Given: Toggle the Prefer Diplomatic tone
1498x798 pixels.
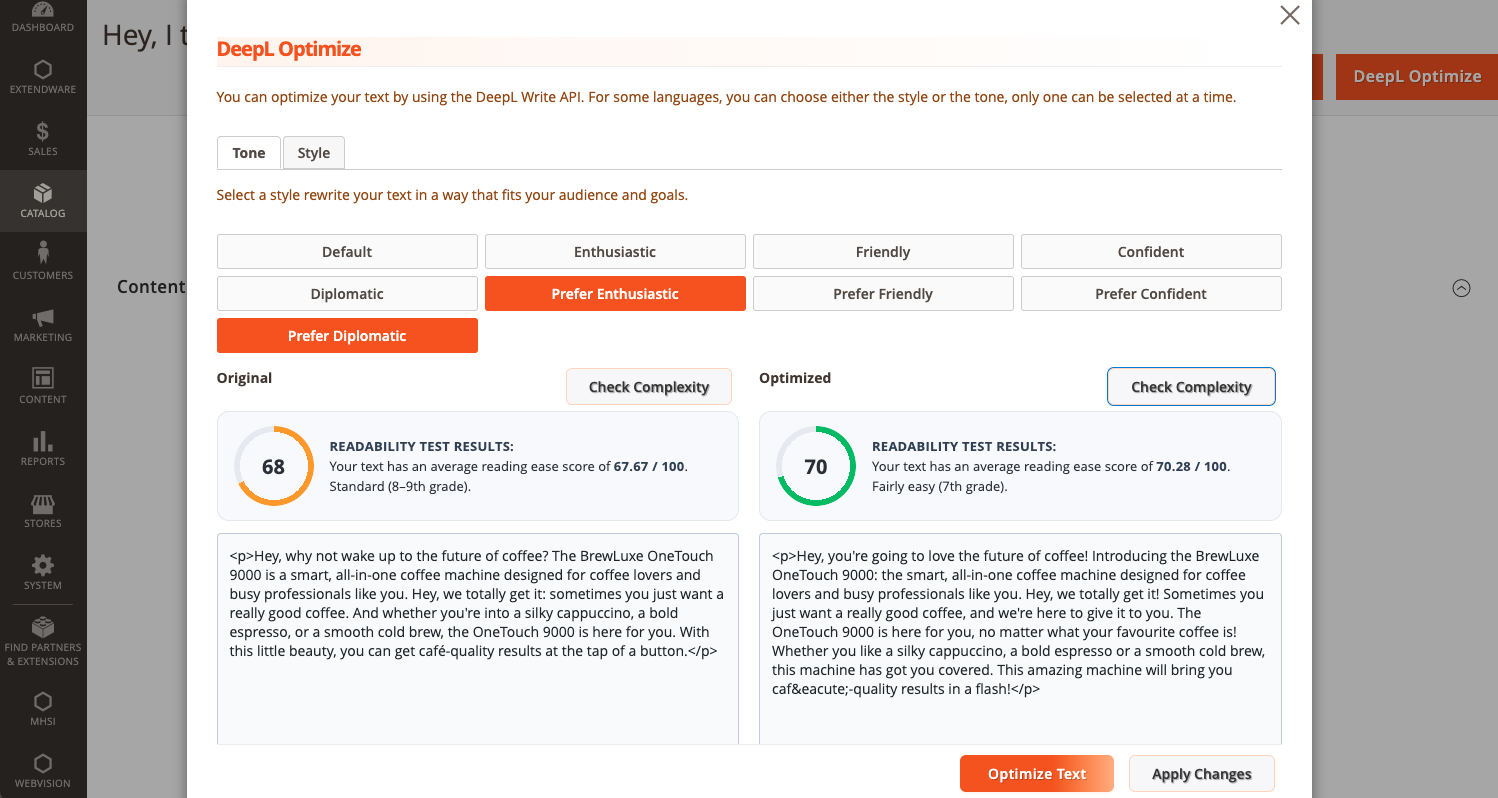Looking at the screenshot, I should pyautogui.click(x=347, y=336).
